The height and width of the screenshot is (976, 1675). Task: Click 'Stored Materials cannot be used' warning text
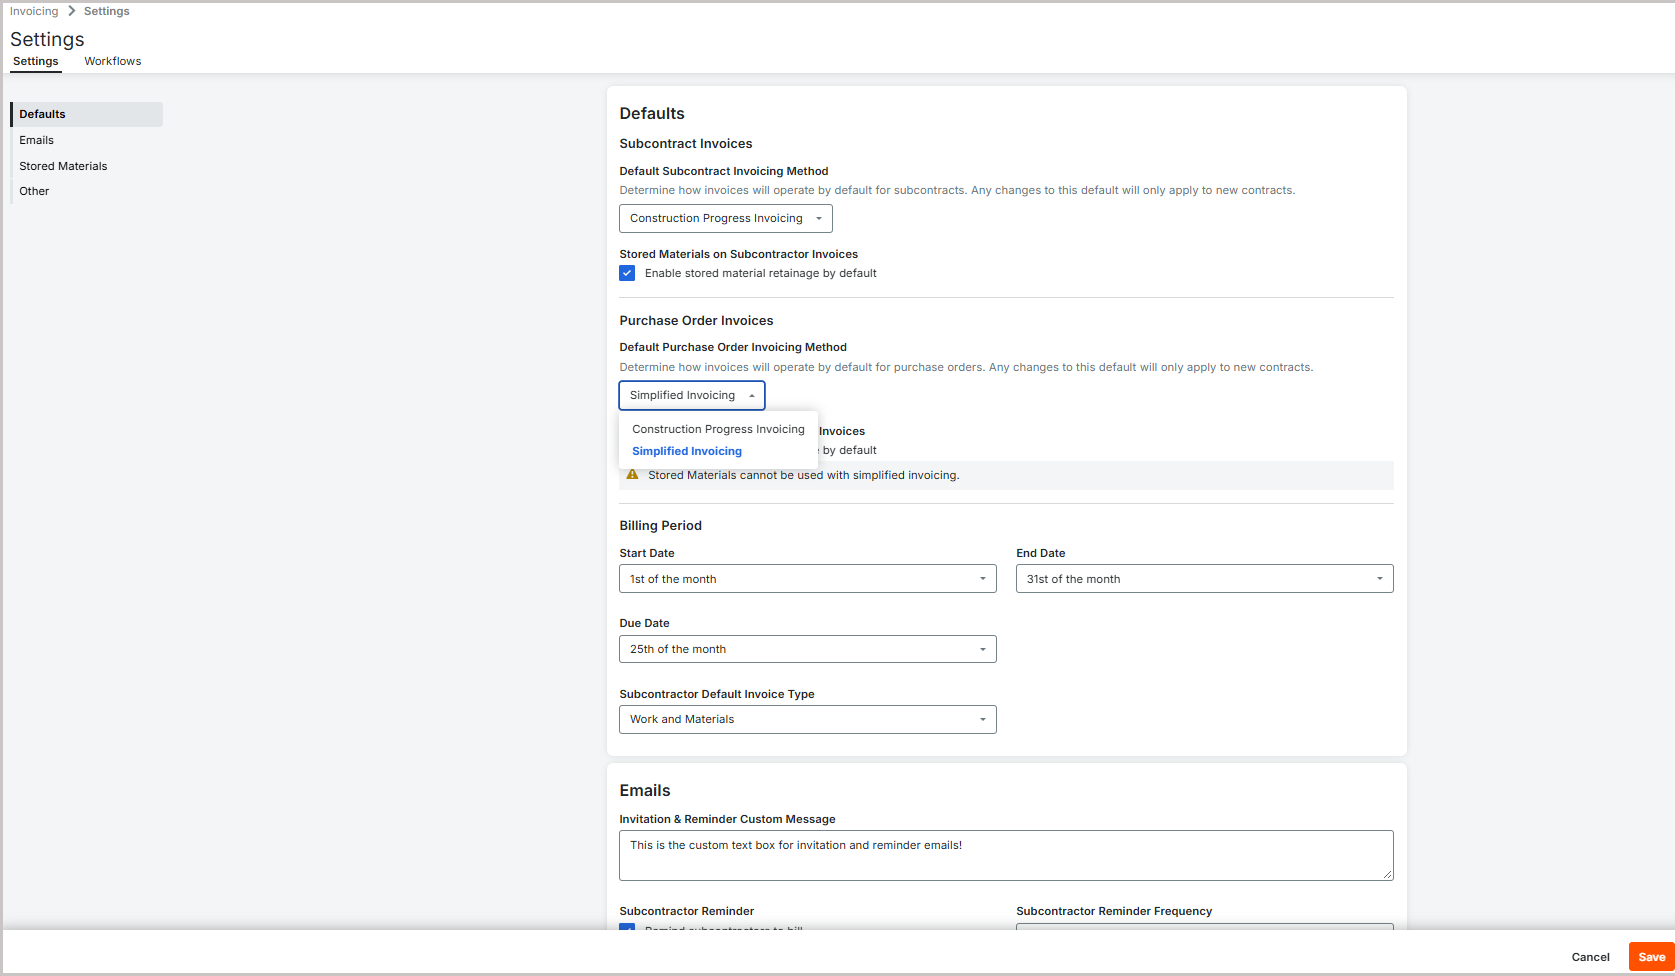(x=804, y=475)
